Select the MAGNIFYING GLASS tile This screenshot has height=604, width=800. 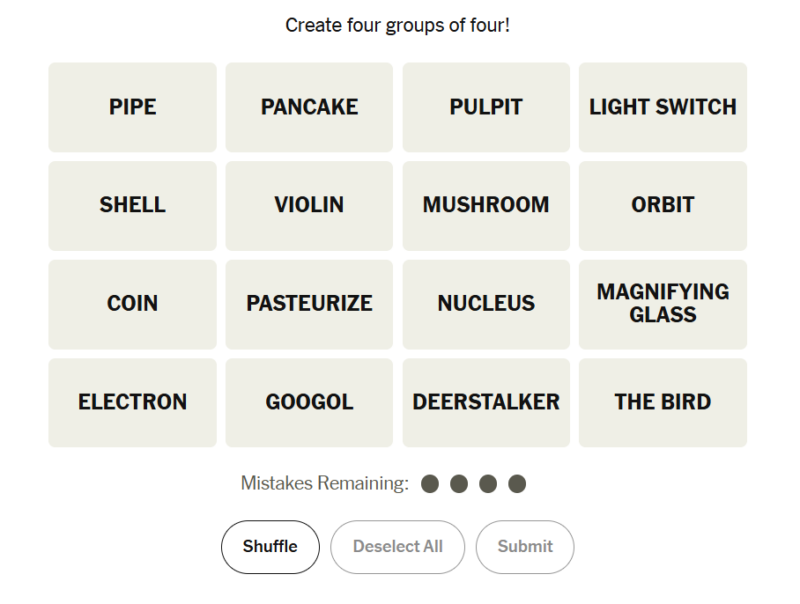click(x=662, y=303)
